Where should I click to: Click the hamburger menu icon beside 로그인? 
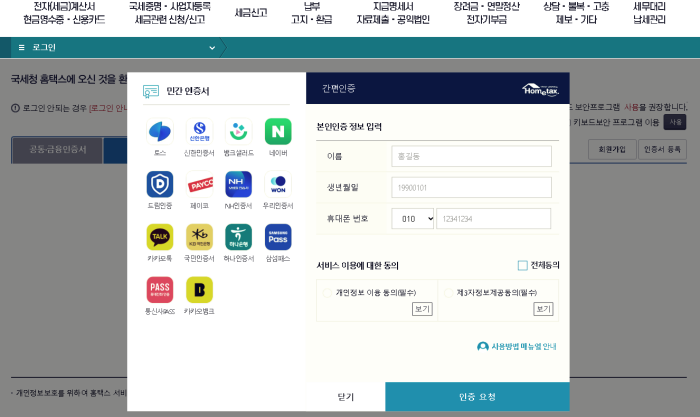pos(21,47)
